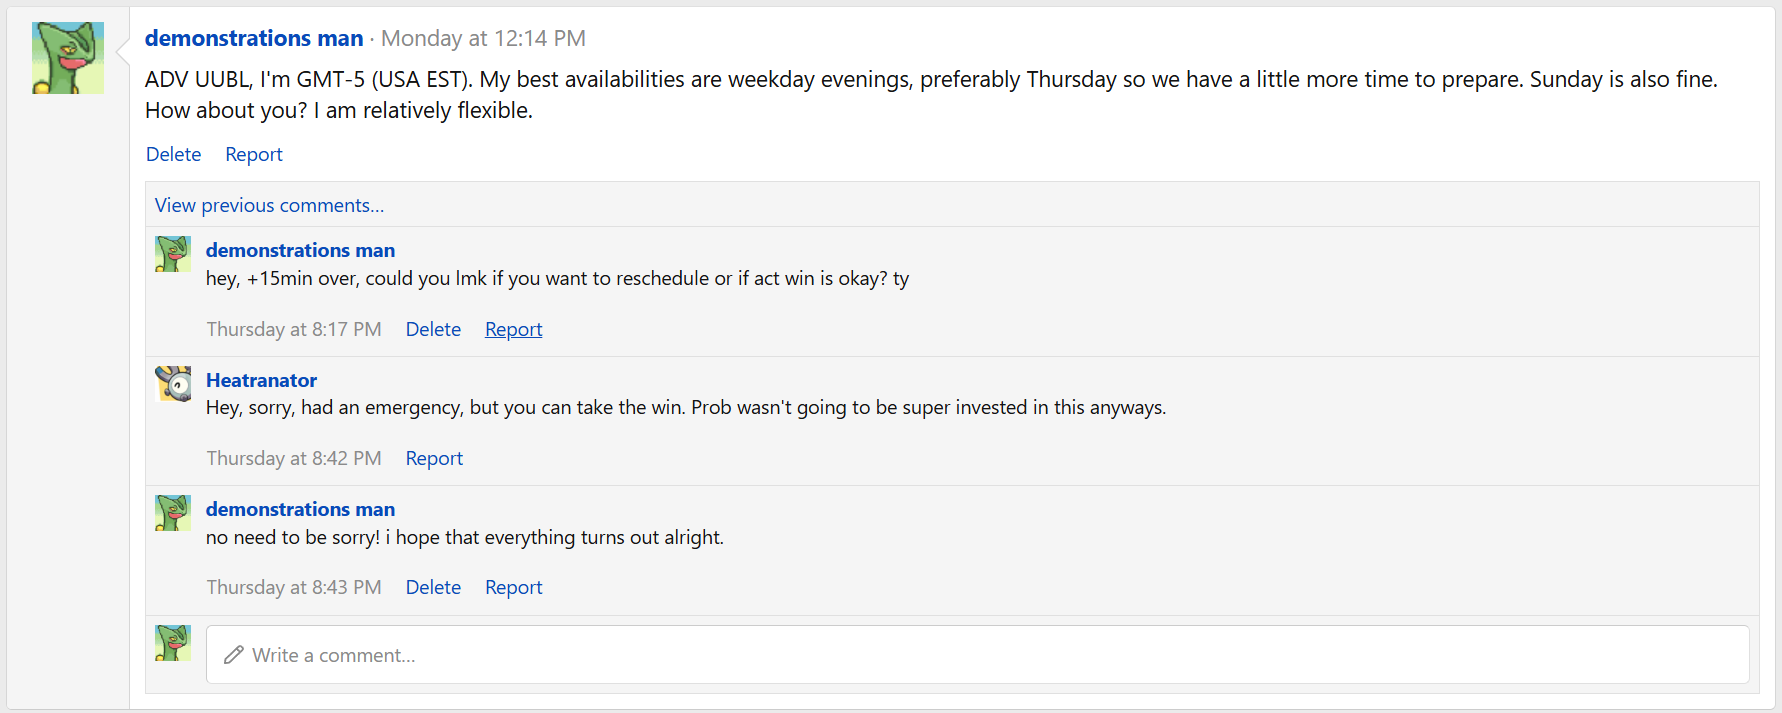Open the username link on the 8:43 PM comment

click(x=300, y=509)
